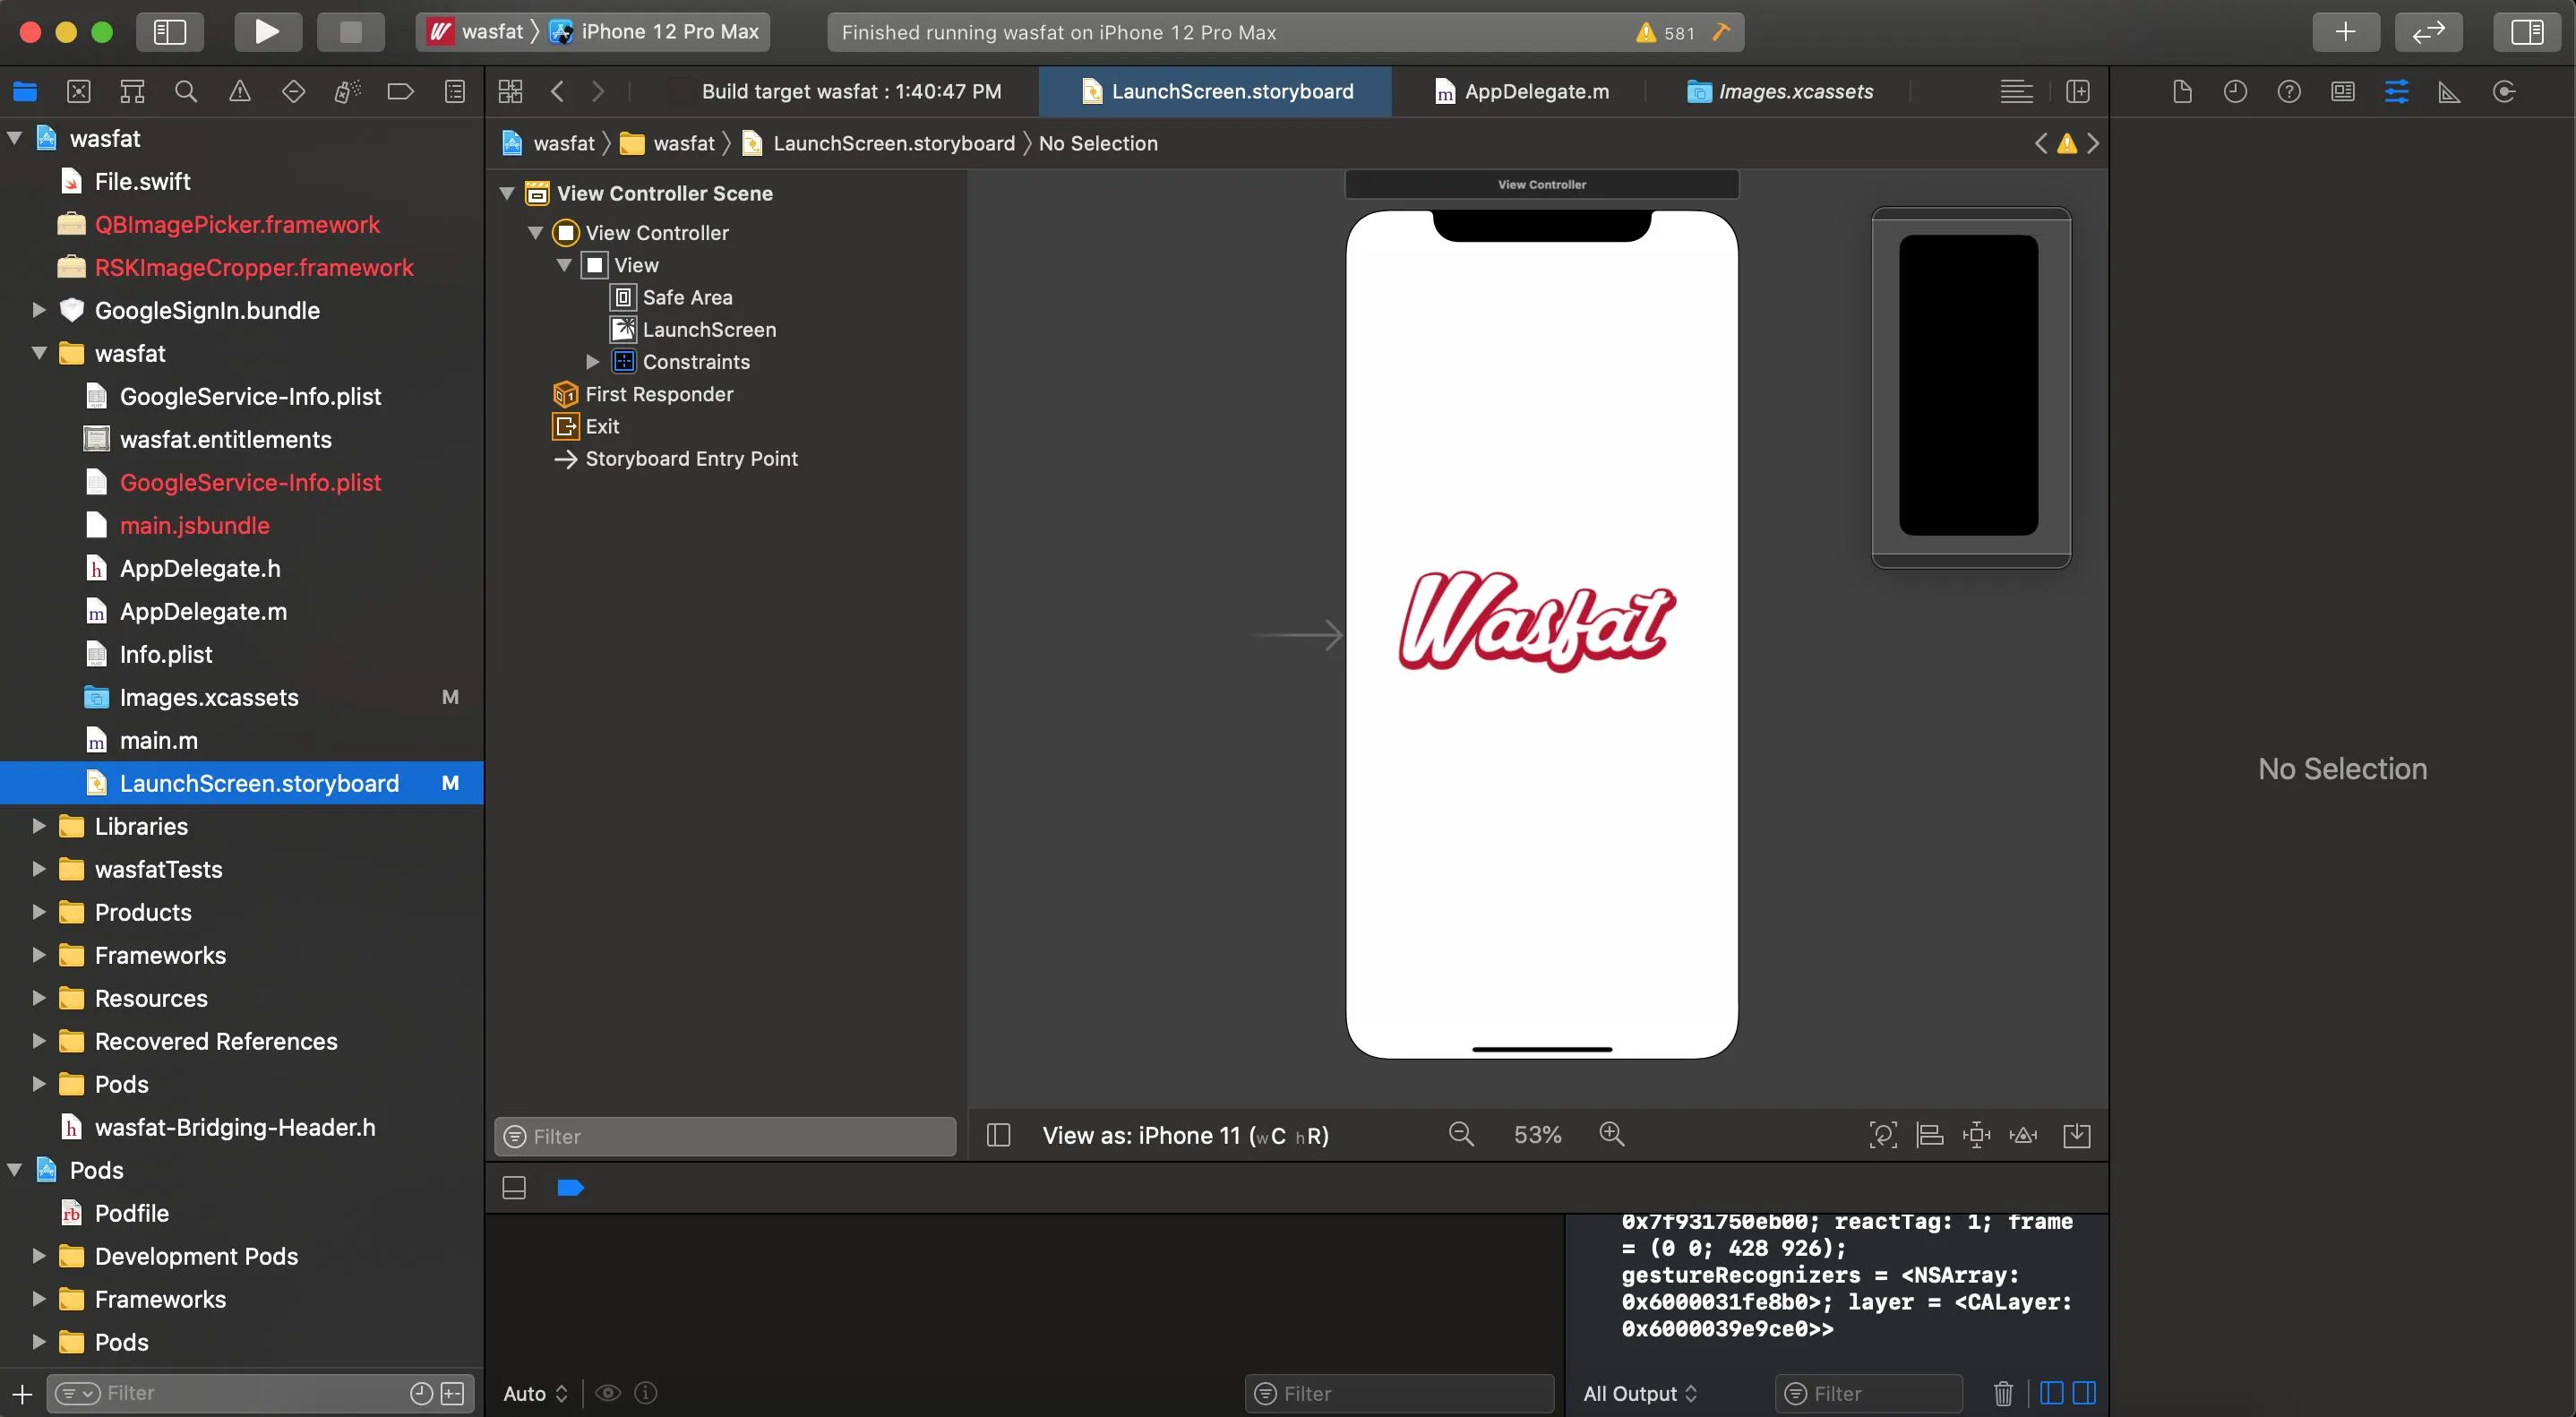Open the Size inspector ruler icon
The image size is (2576, 1417).
click(2450, 92)
